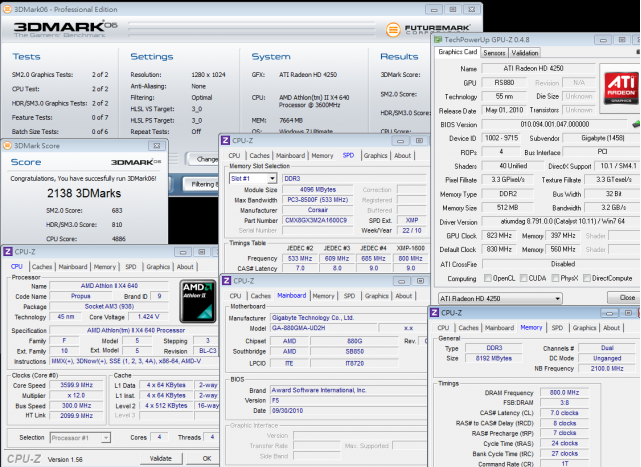Click the CPU-Z Z icon of the Memory window
Screen dimensions: 641x467
pyautogui.click(x=434, y=313)
